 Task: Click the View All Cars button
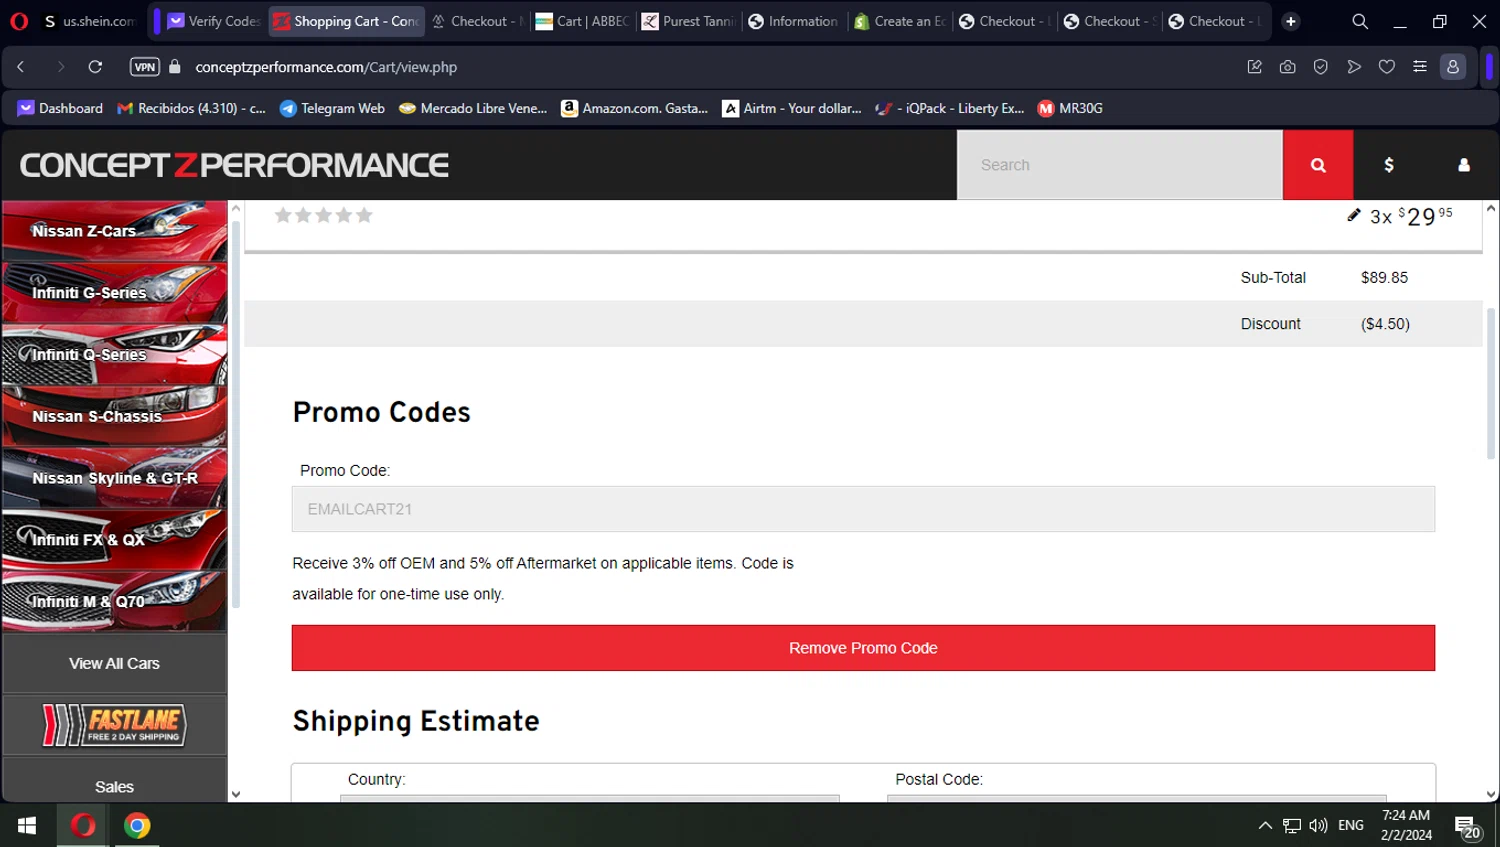click(x=115, y=664)
